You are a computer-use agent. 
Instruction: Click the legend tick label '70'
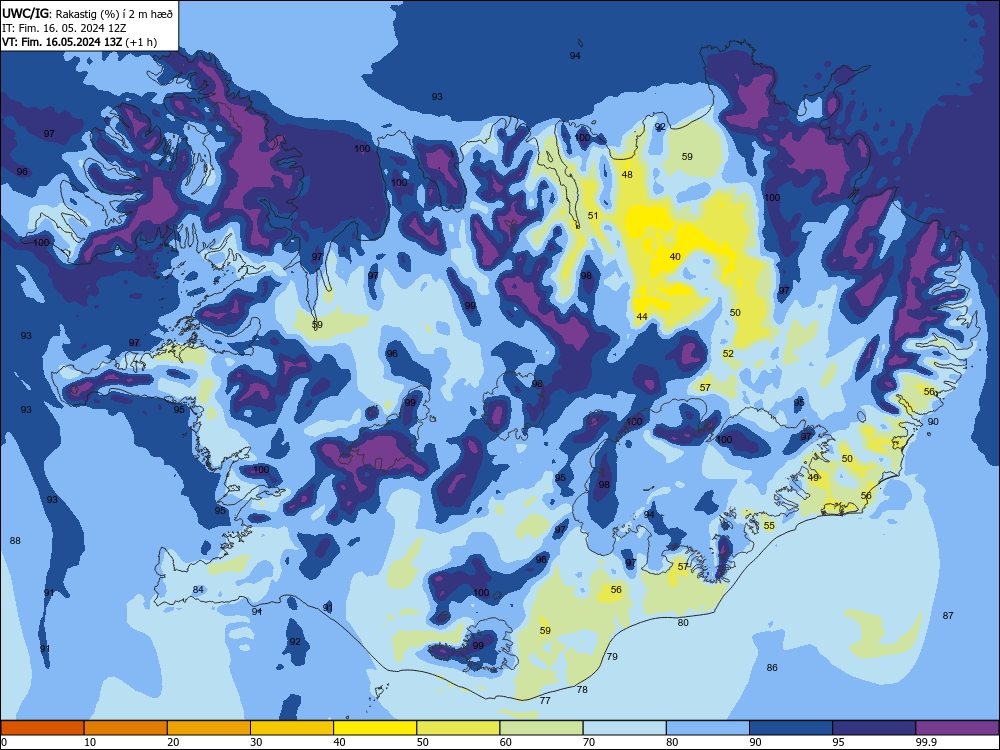coord(589,742)
